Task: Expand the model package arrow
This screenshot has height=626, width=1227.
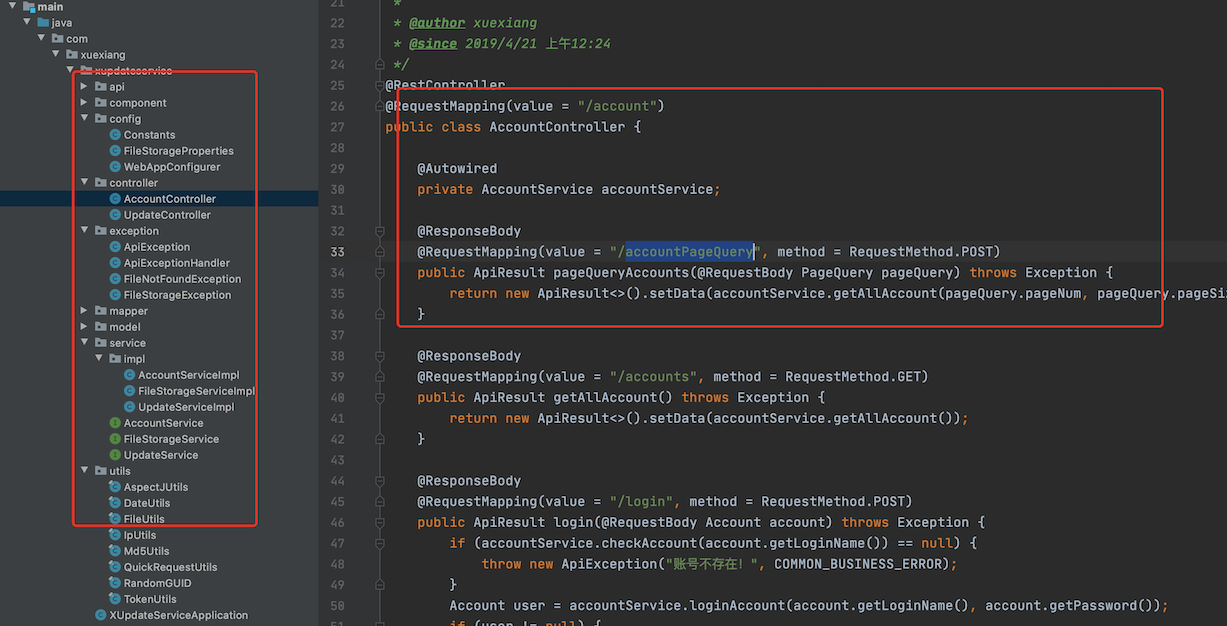Action: click(85, 327)
